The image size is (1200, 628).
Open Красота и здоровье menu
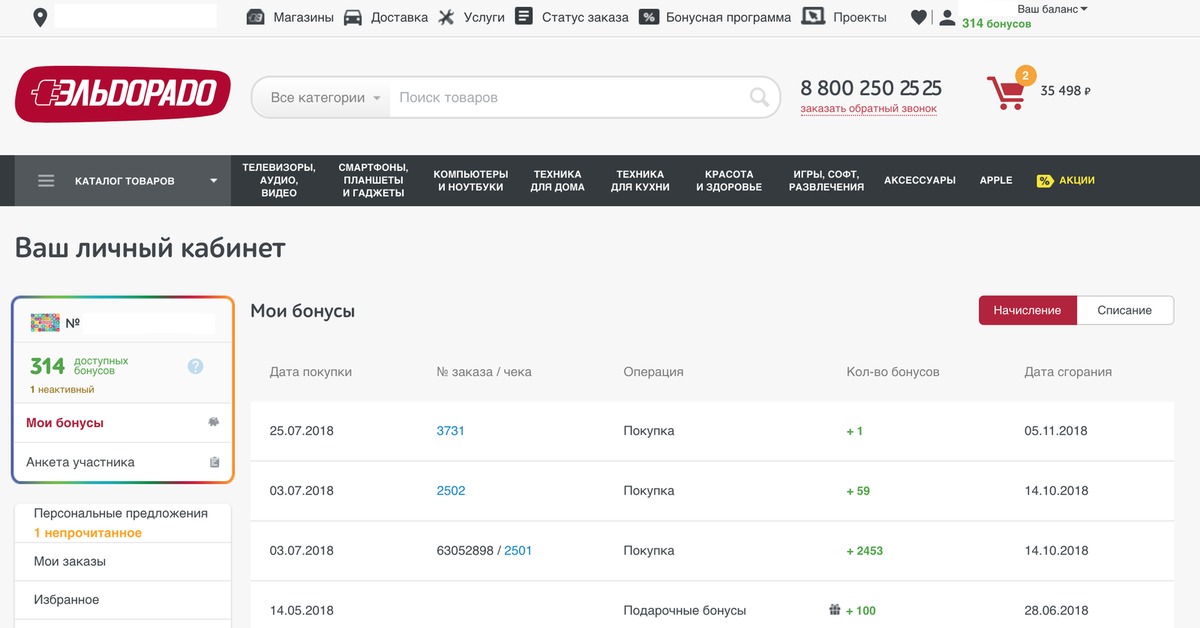(x=729, y=181)
